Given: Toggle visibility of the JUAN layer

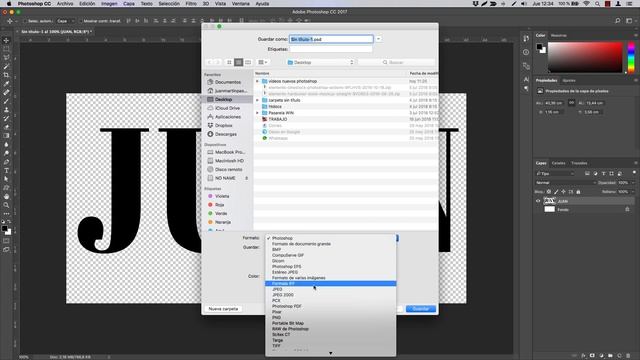Looking at the screenshot, I should coord(538,201).
